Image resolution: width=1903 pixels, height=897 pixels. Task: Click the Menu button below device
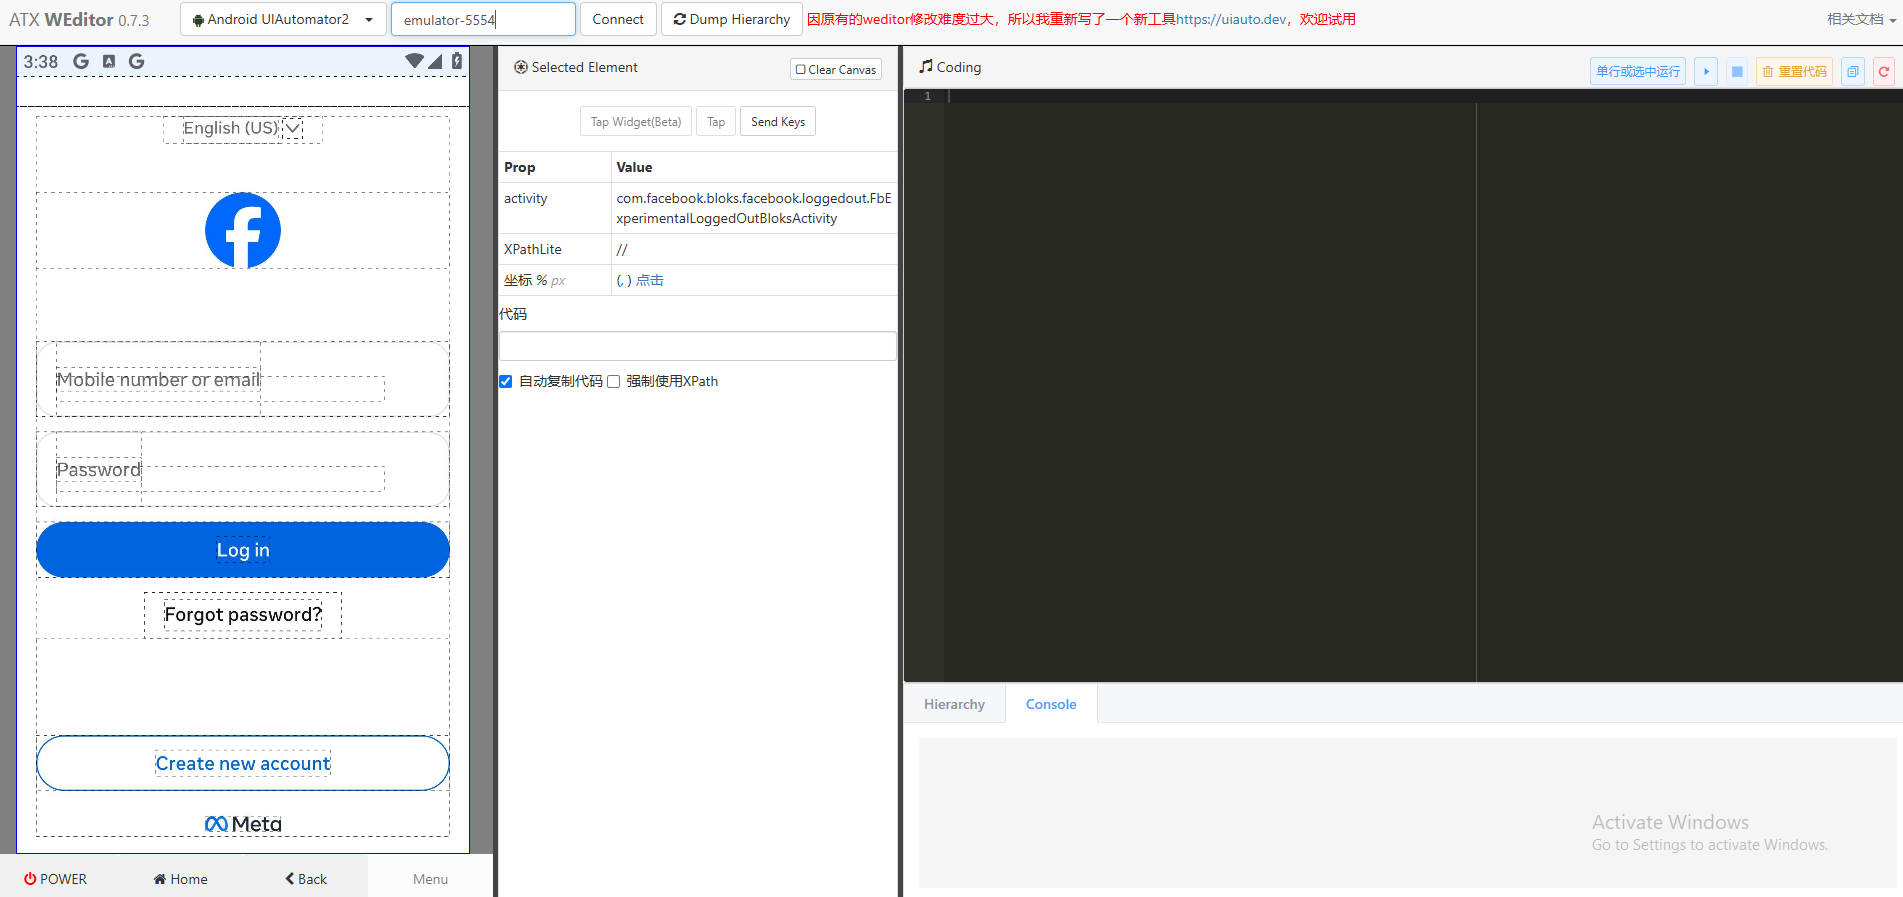pyautogui.click(x=431, y=879)
